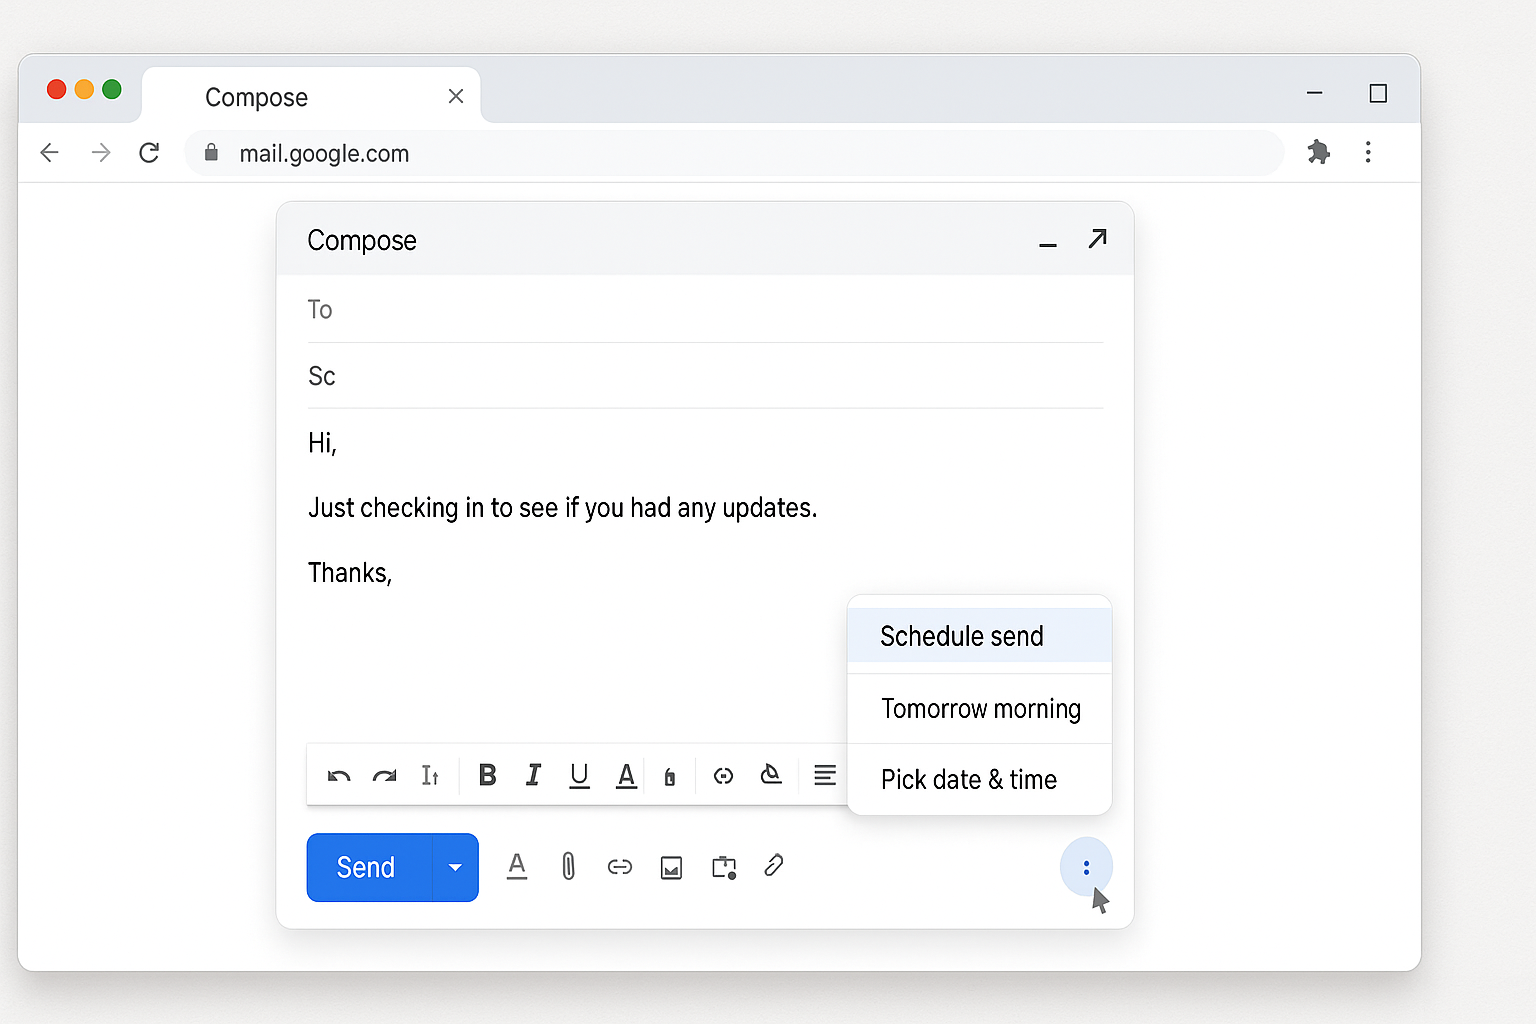Click the redo icon in formatting toolbar

(384, 776)
